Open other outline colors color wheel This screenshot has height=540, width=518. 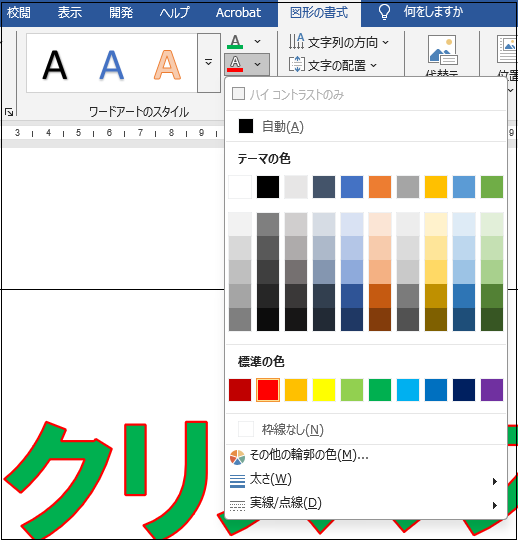237,457
